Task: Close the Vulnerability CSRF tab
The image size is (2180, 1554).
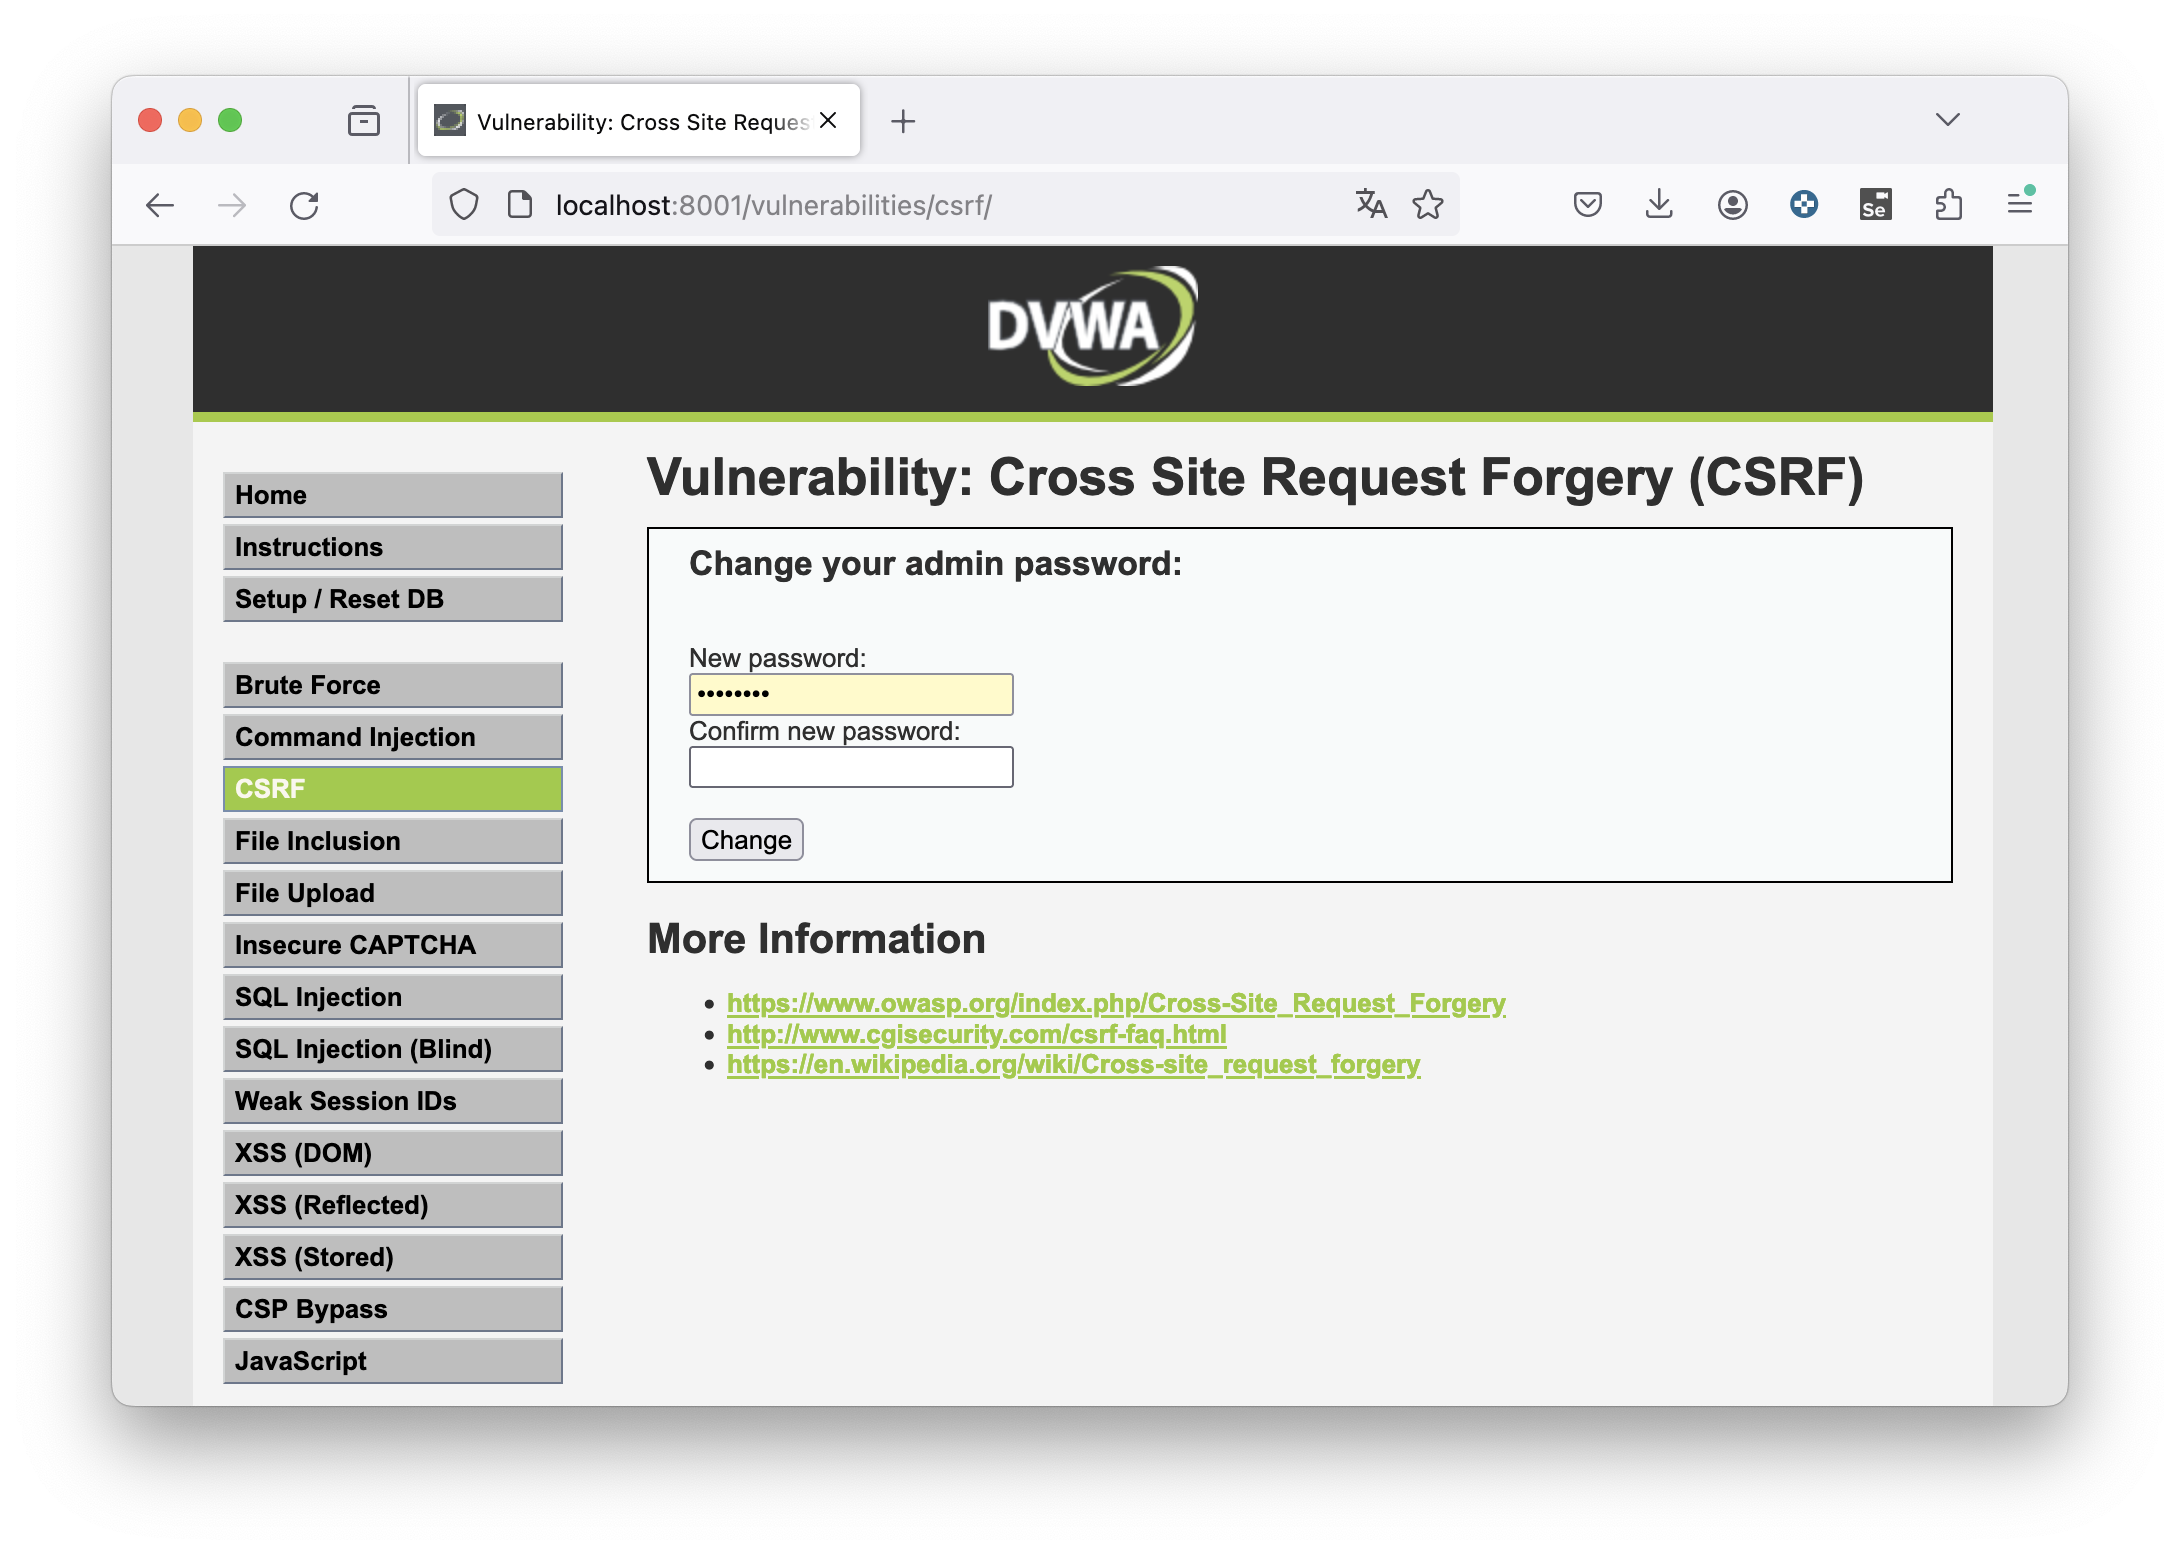Action: coord(828,121)
